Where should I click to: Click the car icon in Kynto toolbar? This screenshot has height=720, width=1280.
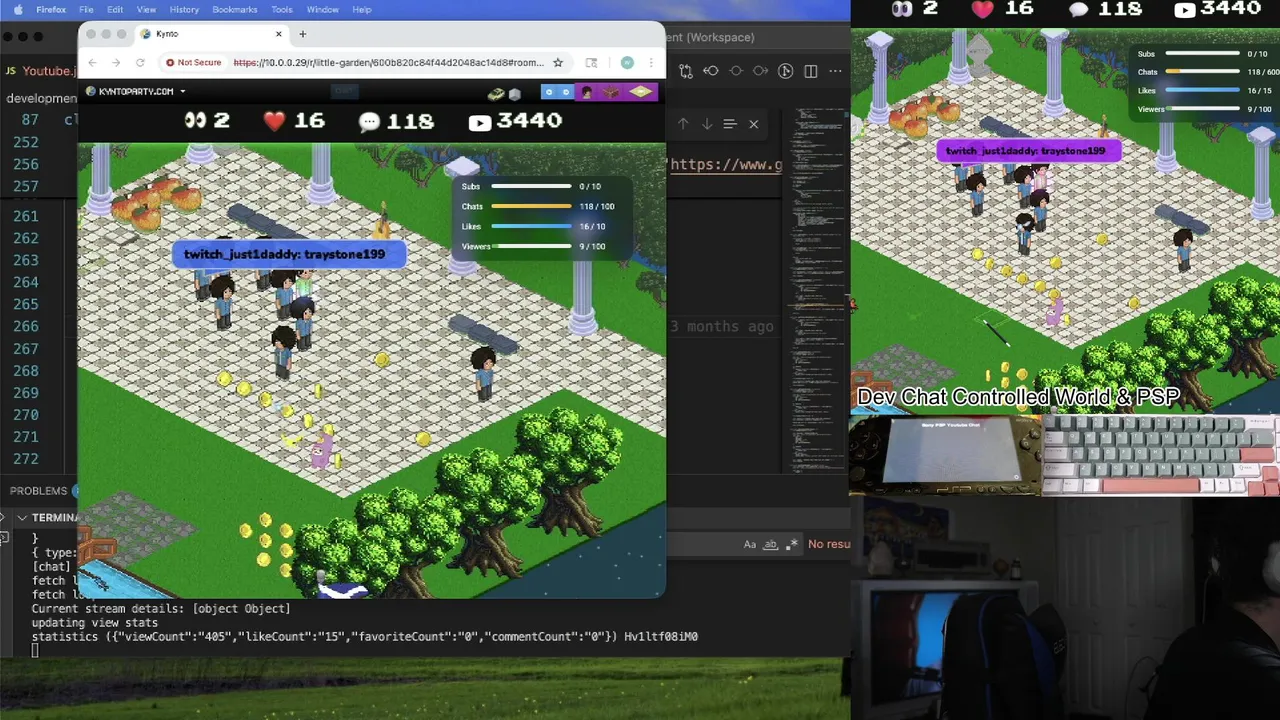point(495,93)
